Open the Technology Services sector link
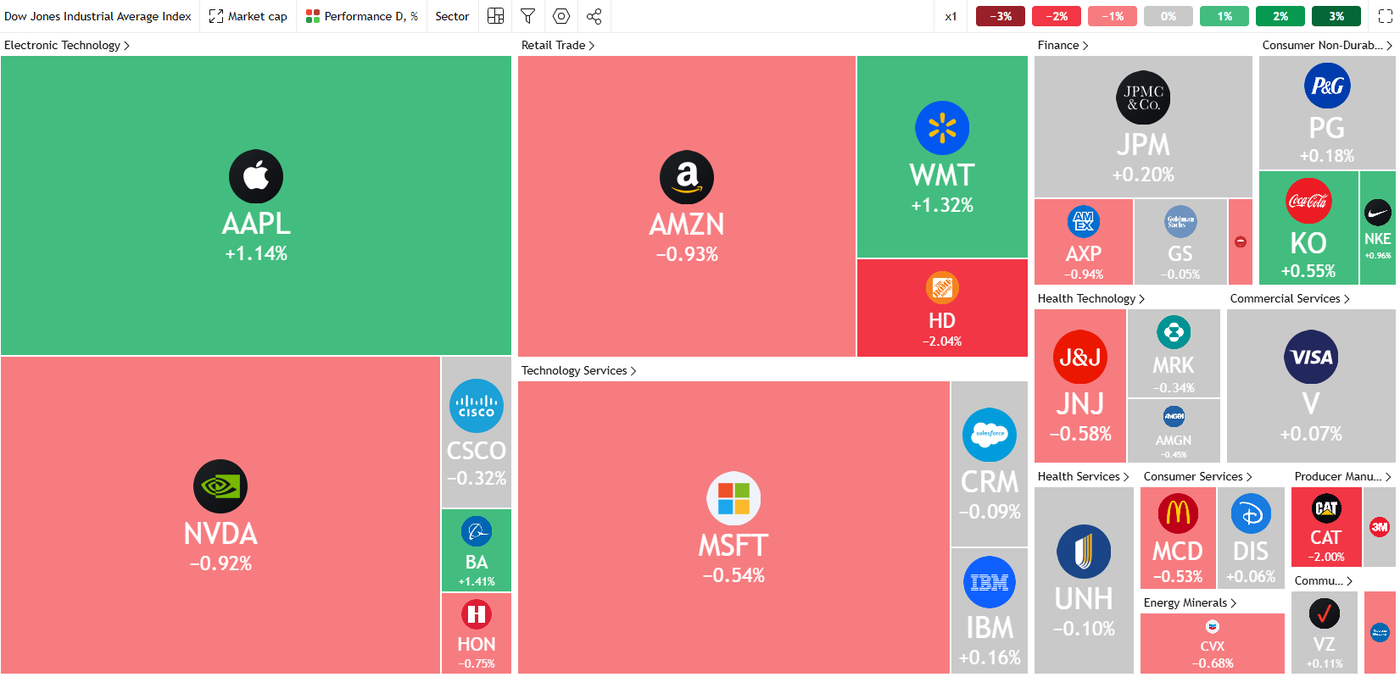 pos(578,370)
